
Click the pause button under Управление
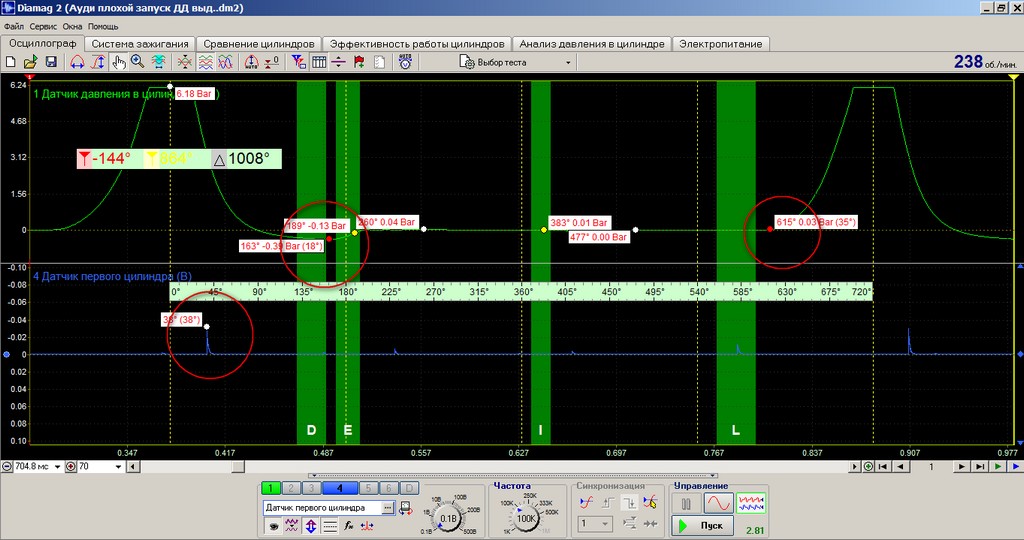686,503
